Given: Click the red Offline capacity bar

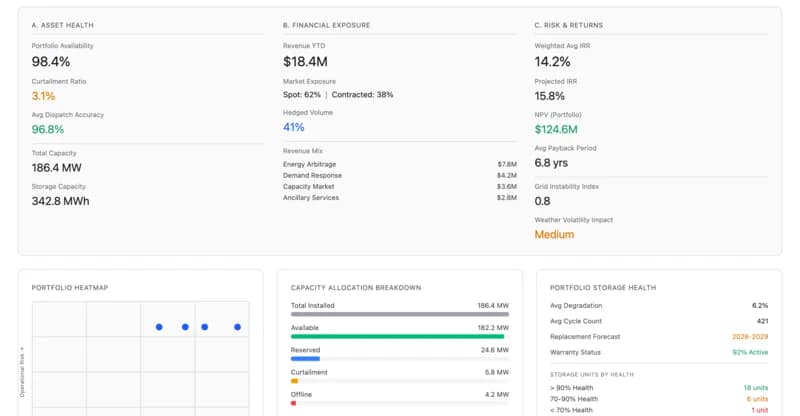Looking at the screenshot, I should (293, 402).
